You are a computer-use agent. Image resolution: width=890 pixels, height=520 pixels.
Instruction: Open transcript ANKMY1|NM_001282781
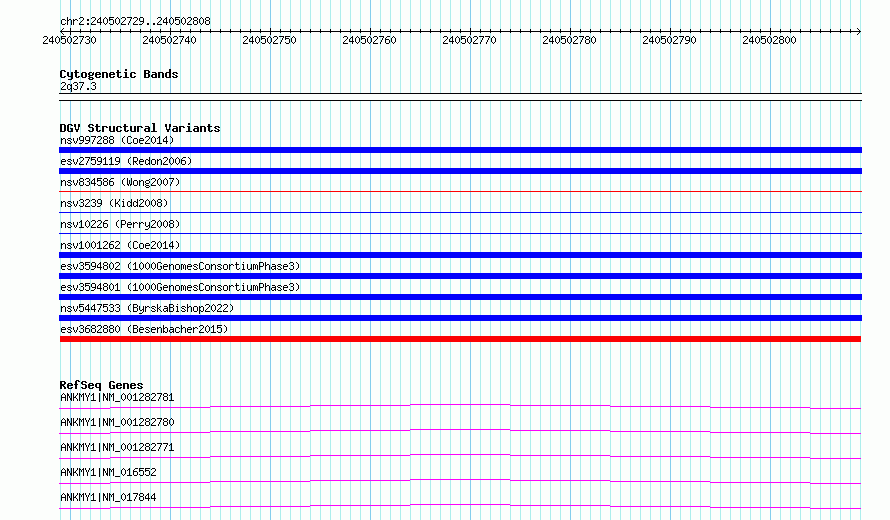coord(117,397)
